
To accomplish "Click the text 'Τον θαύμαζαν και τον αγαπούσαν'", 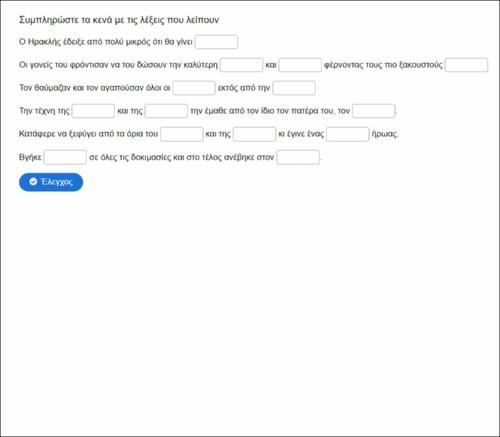I will point(81,88).
